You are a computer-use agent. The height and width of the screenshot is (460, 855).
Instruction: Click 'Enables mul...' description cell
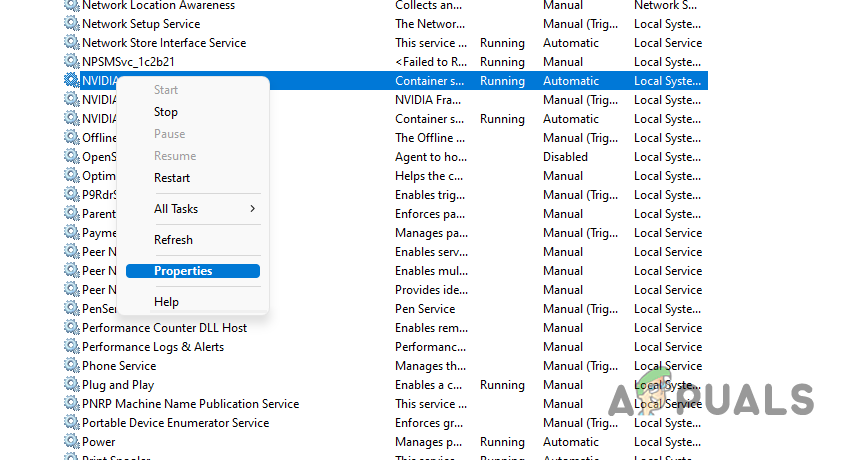pos(431,271)
